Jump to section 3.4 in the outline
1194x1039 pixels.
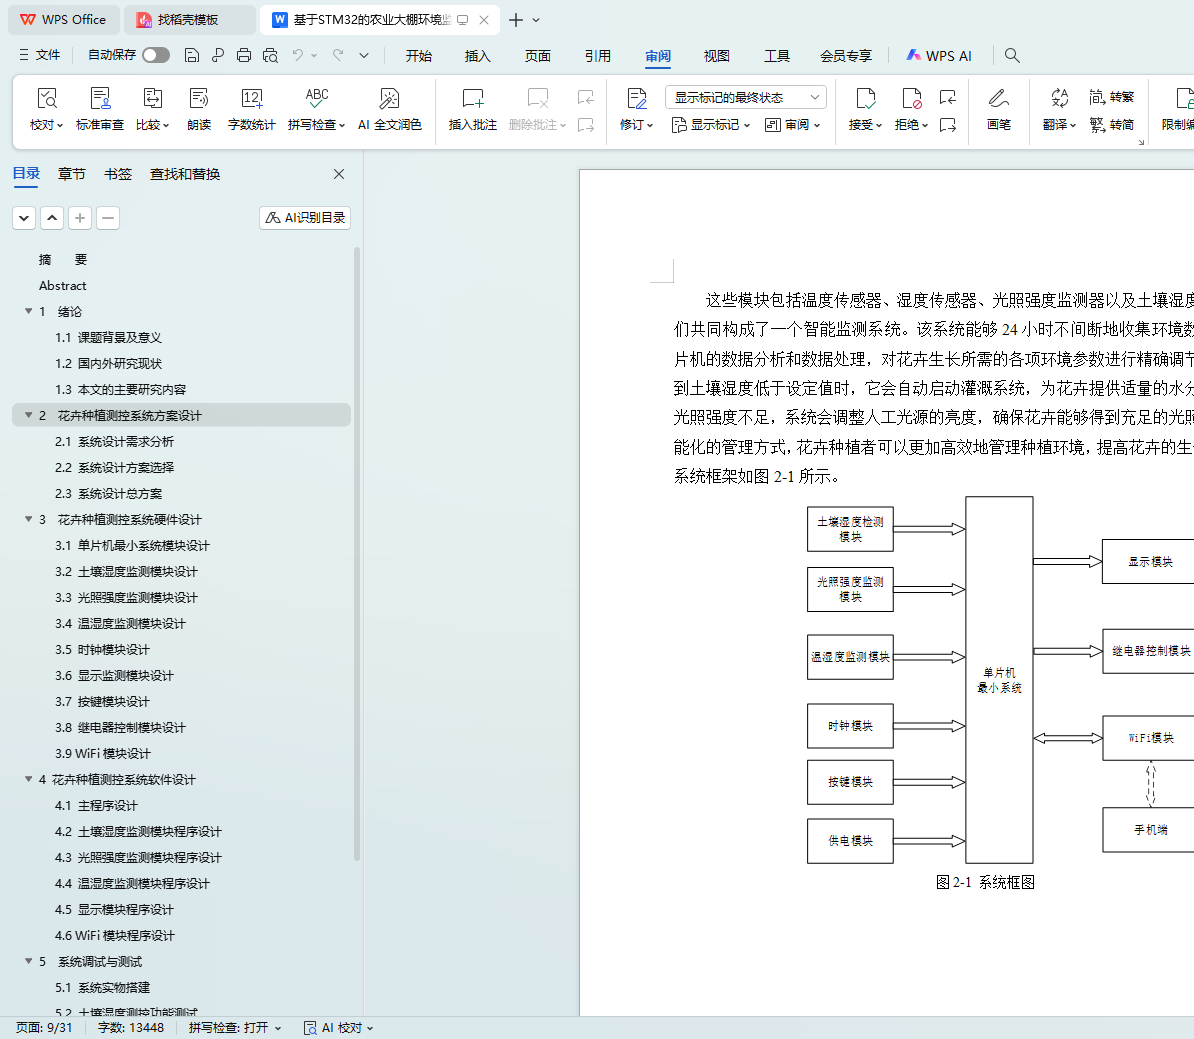tap(120, 623)
